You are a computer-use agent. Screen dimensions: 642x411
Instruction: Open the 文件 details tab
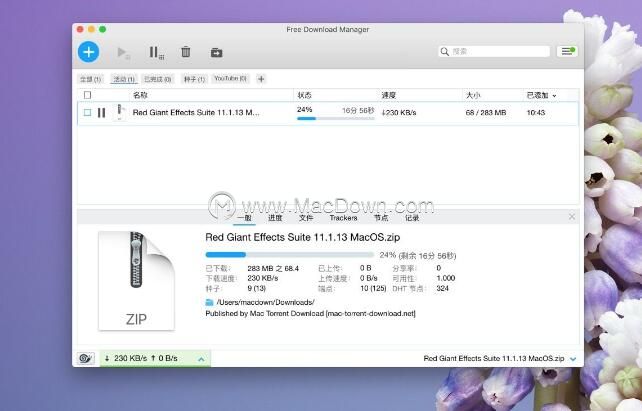(306, 218)
